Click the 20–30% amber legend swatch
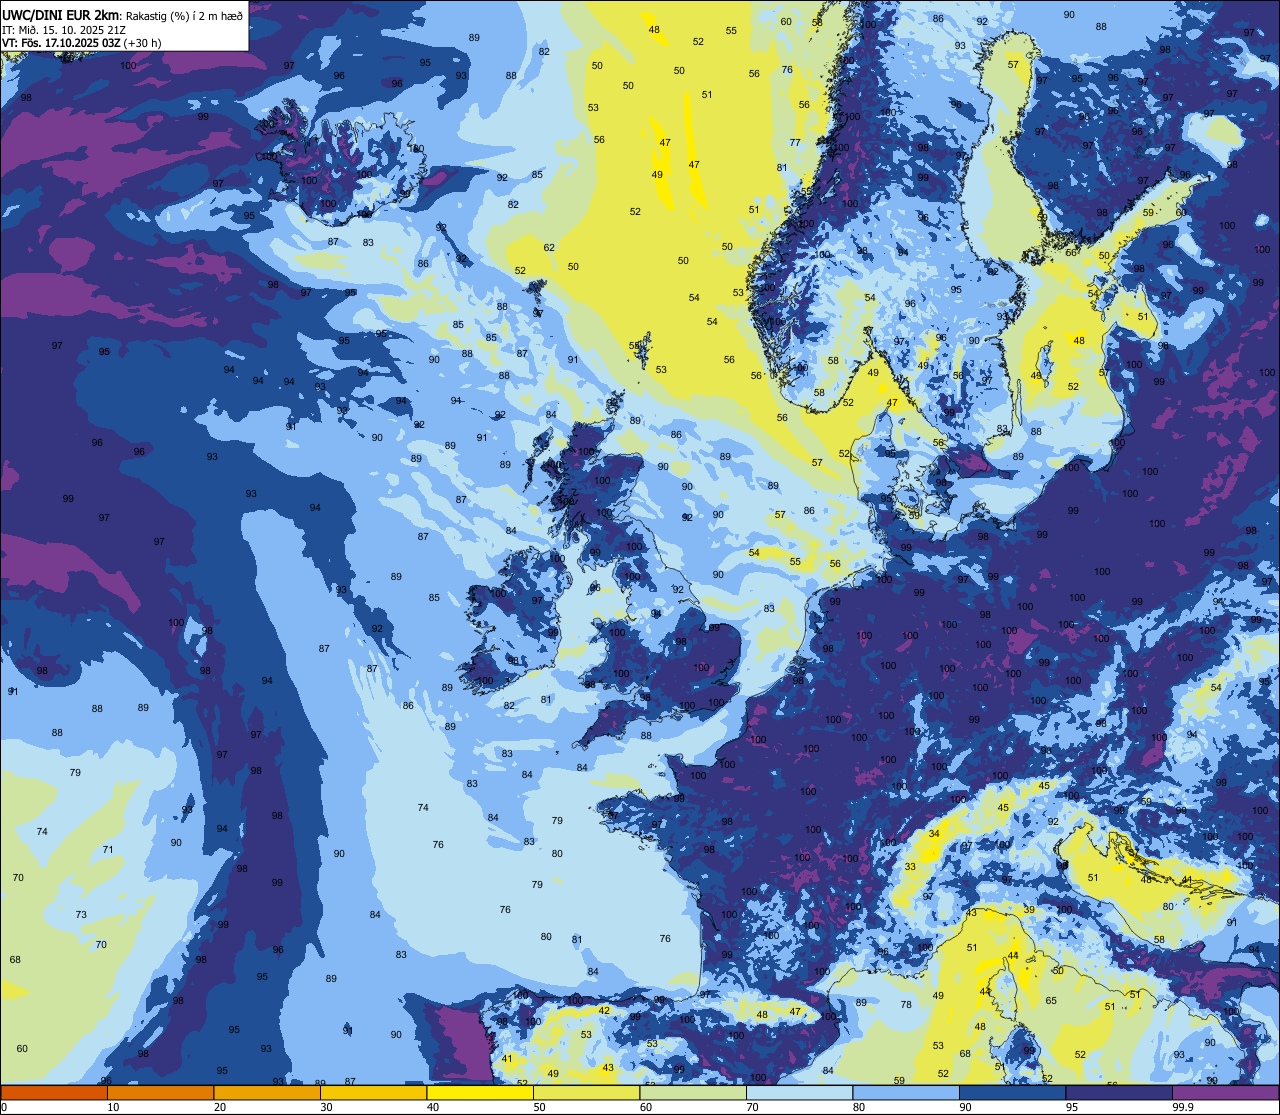1280x1115 pixels. tap(267, 1092)
